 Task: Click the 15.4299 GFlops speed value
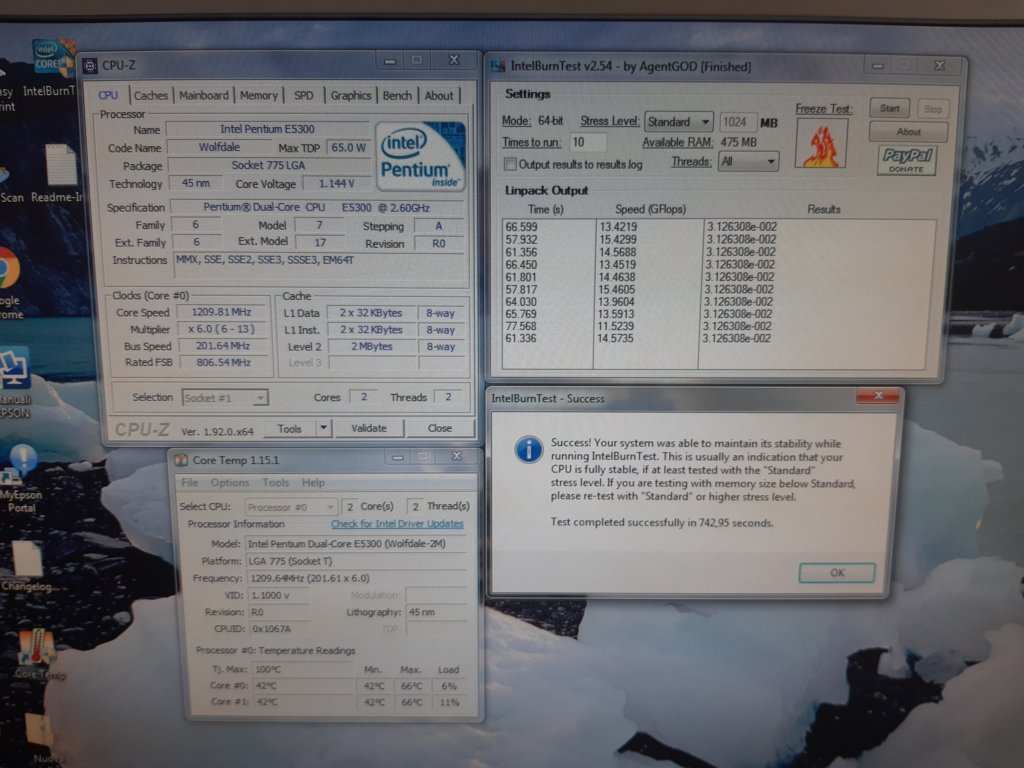tap(618, 239)
